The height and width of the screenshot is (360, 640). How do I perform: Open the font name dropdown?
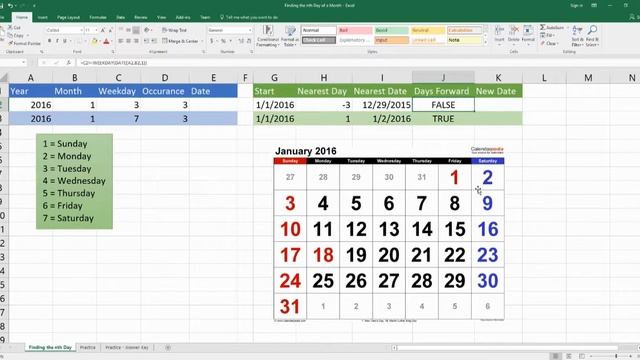[x=81, y=30]
